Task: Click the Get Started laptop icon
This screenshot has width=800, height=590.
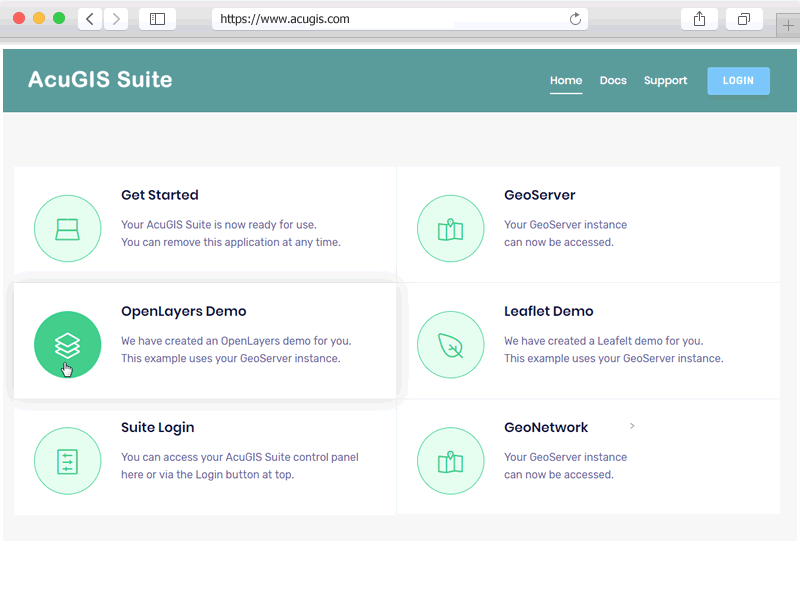Action: 67,229
